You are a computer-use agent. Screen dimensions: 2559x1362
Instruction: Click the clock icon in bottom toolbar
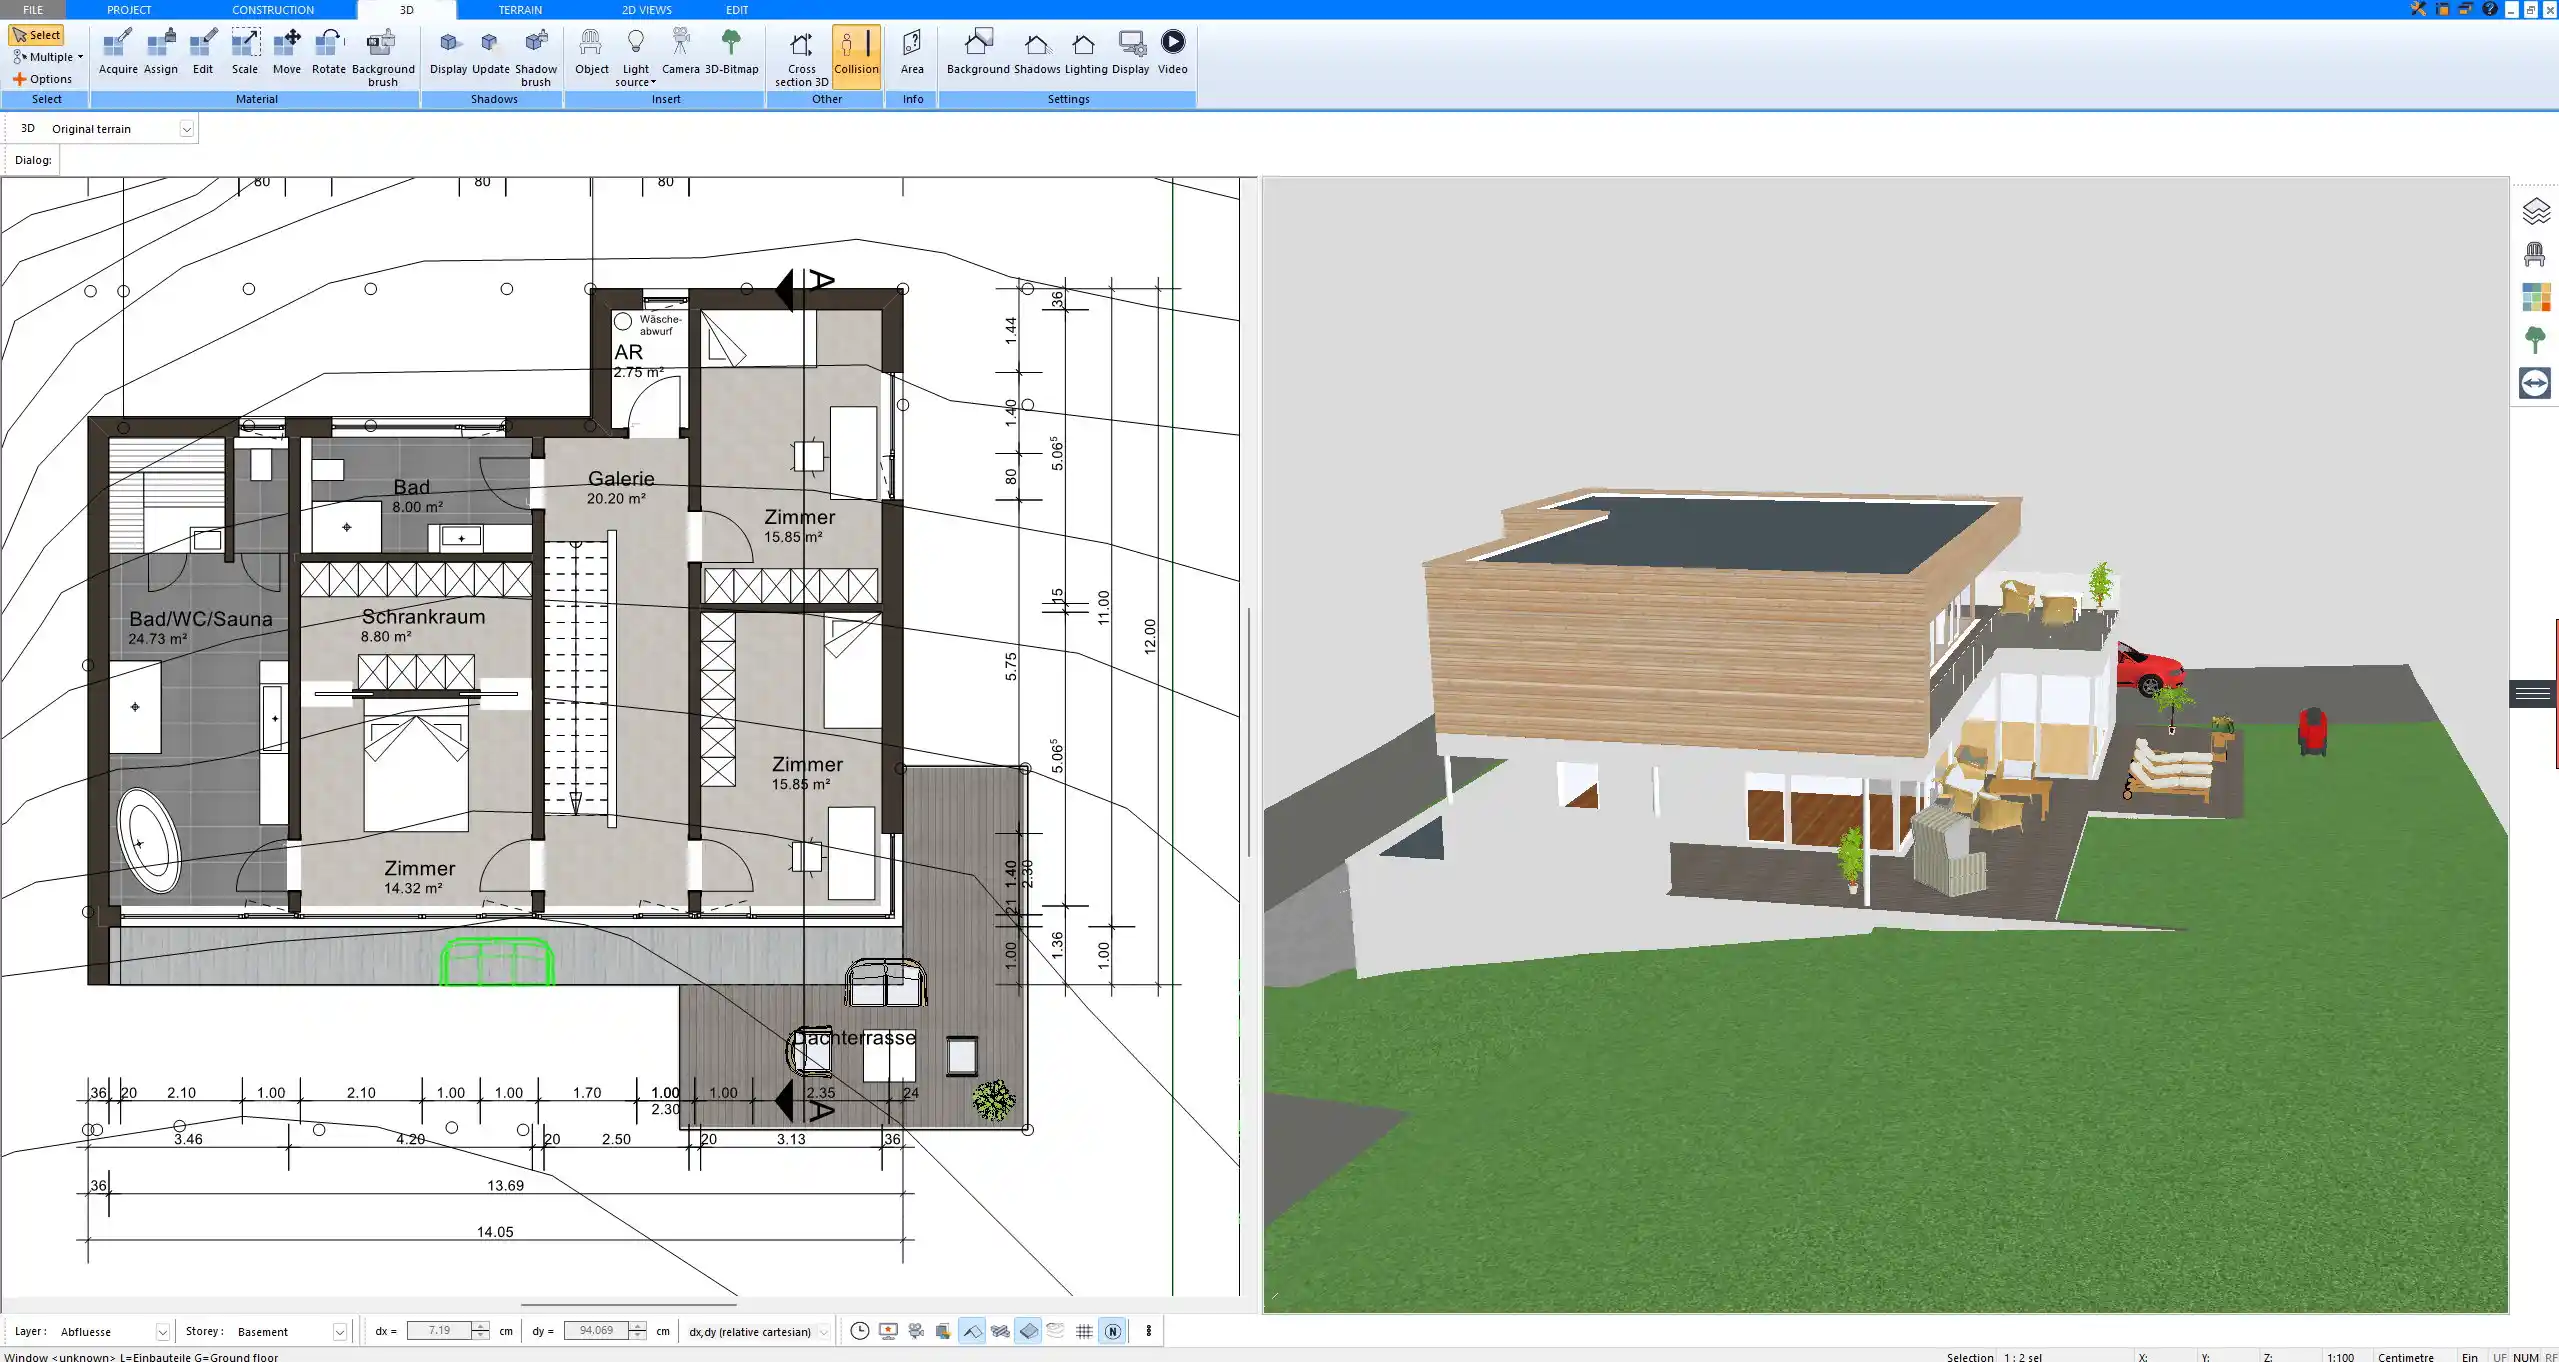tap(859, 1331)
